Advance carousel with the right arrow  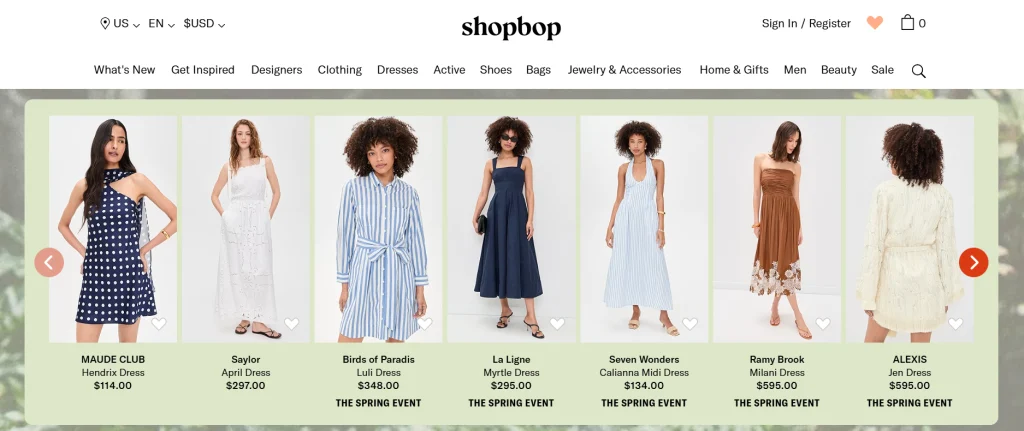tap(973, 263)
